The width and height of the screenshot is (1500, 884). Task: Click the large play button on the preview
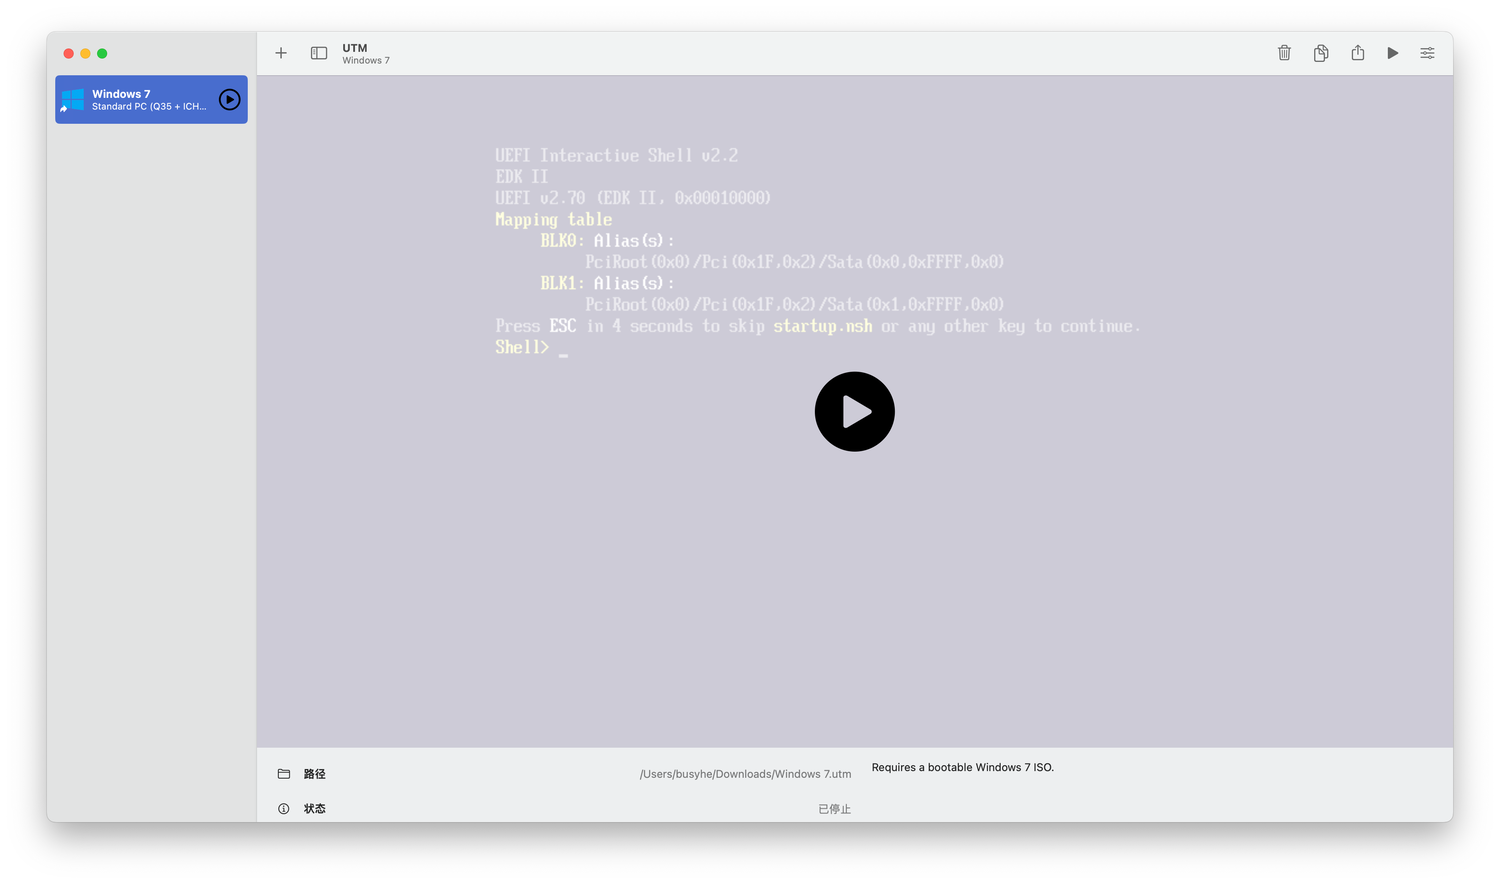point(854,412)
